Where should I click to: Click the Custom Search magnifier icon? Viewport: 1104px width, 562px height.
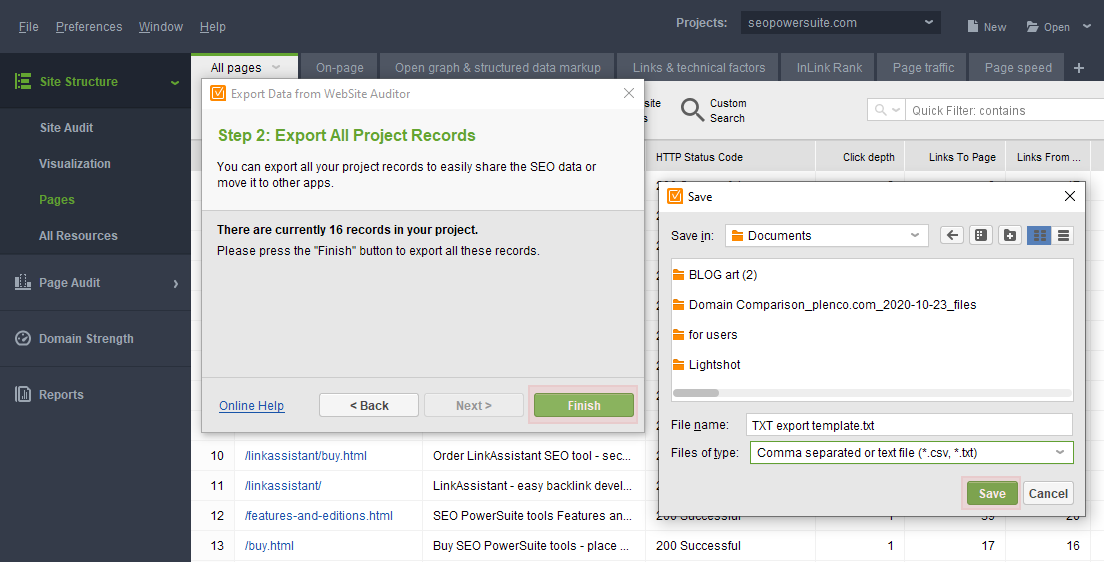pos(692,110)
